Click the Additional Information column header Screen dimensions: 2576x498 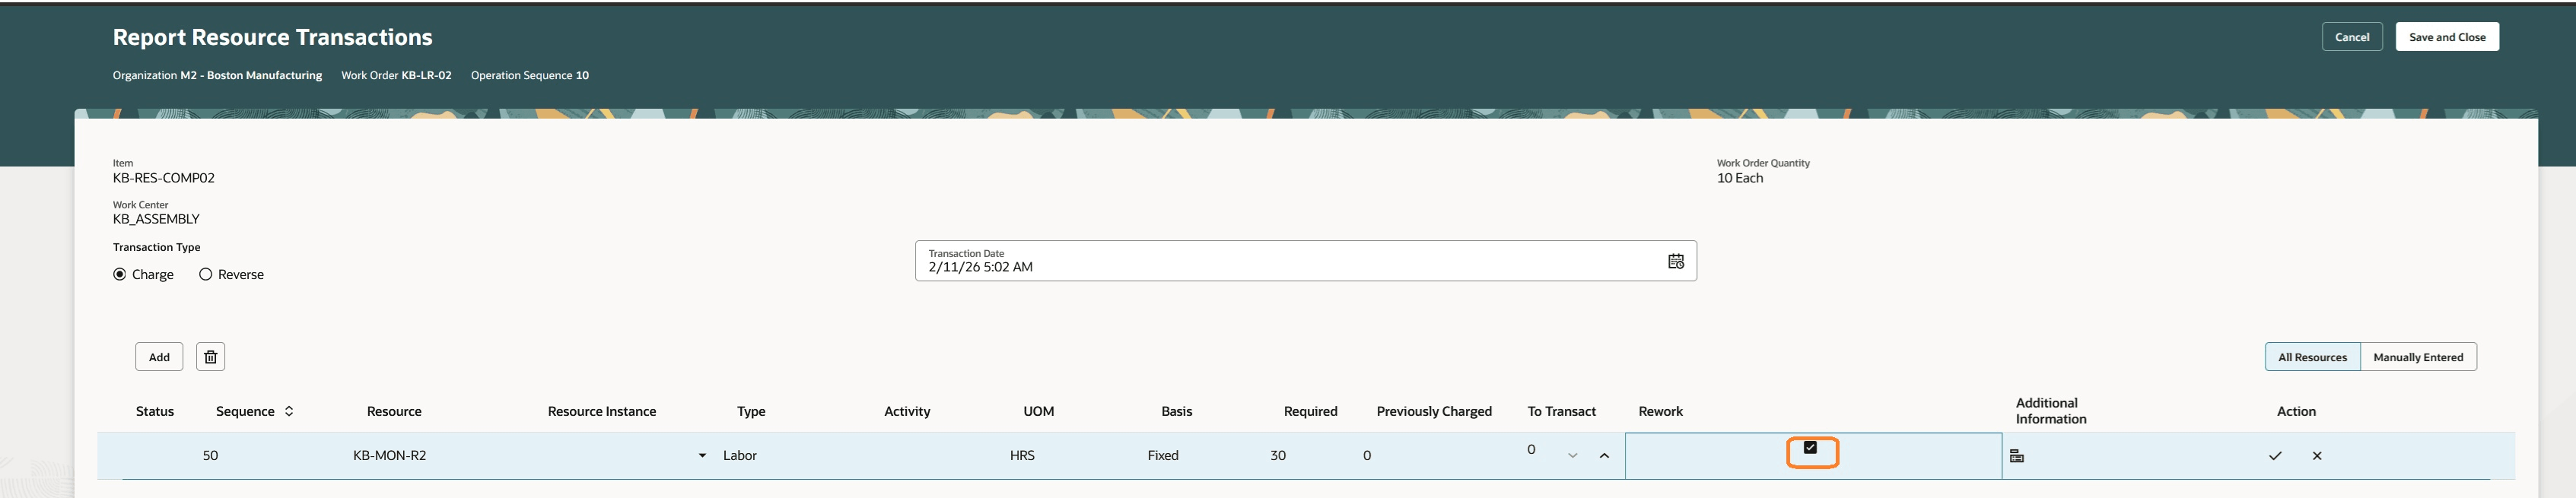[x=2051, y=411]
